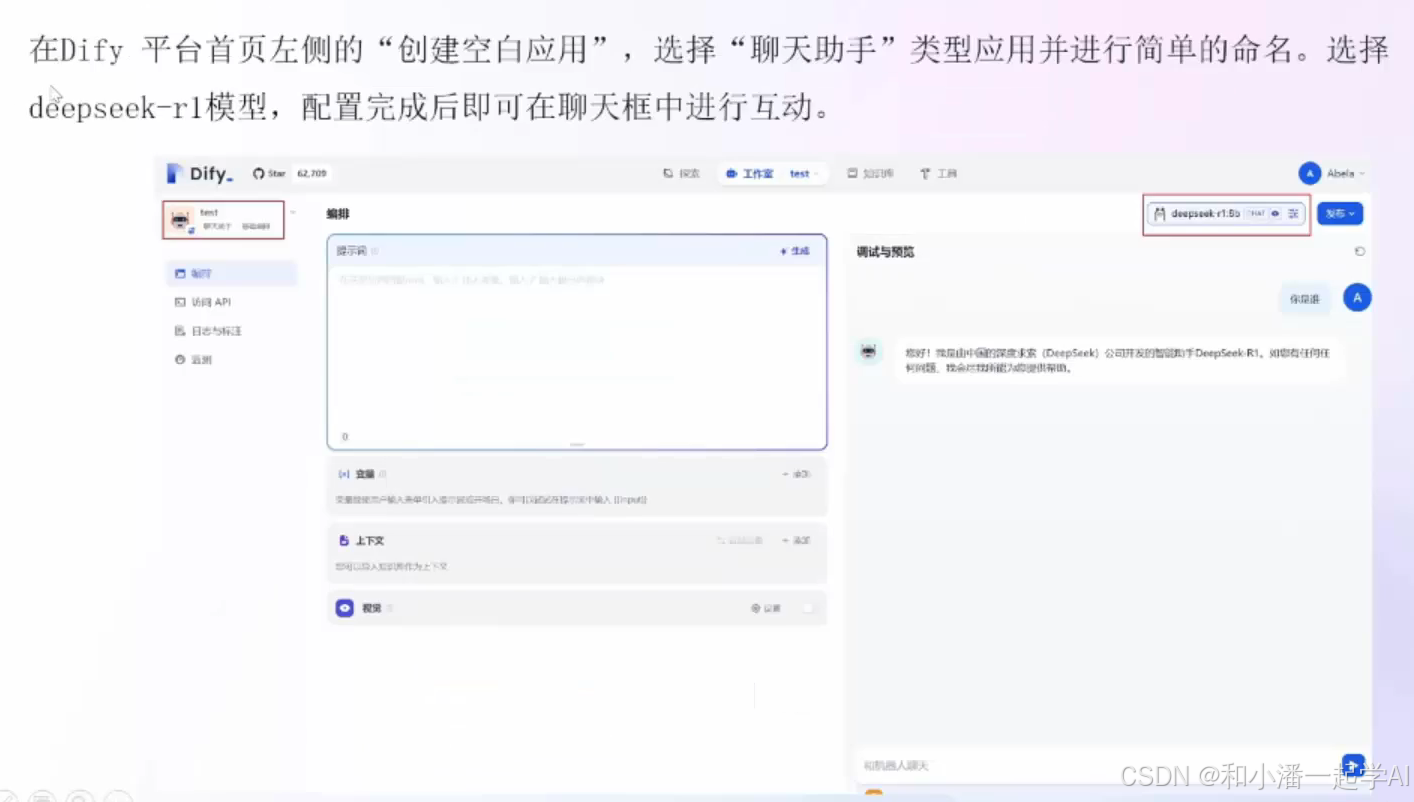
Task: Click the 编排 page heading
Action: [x=338, y=214]
